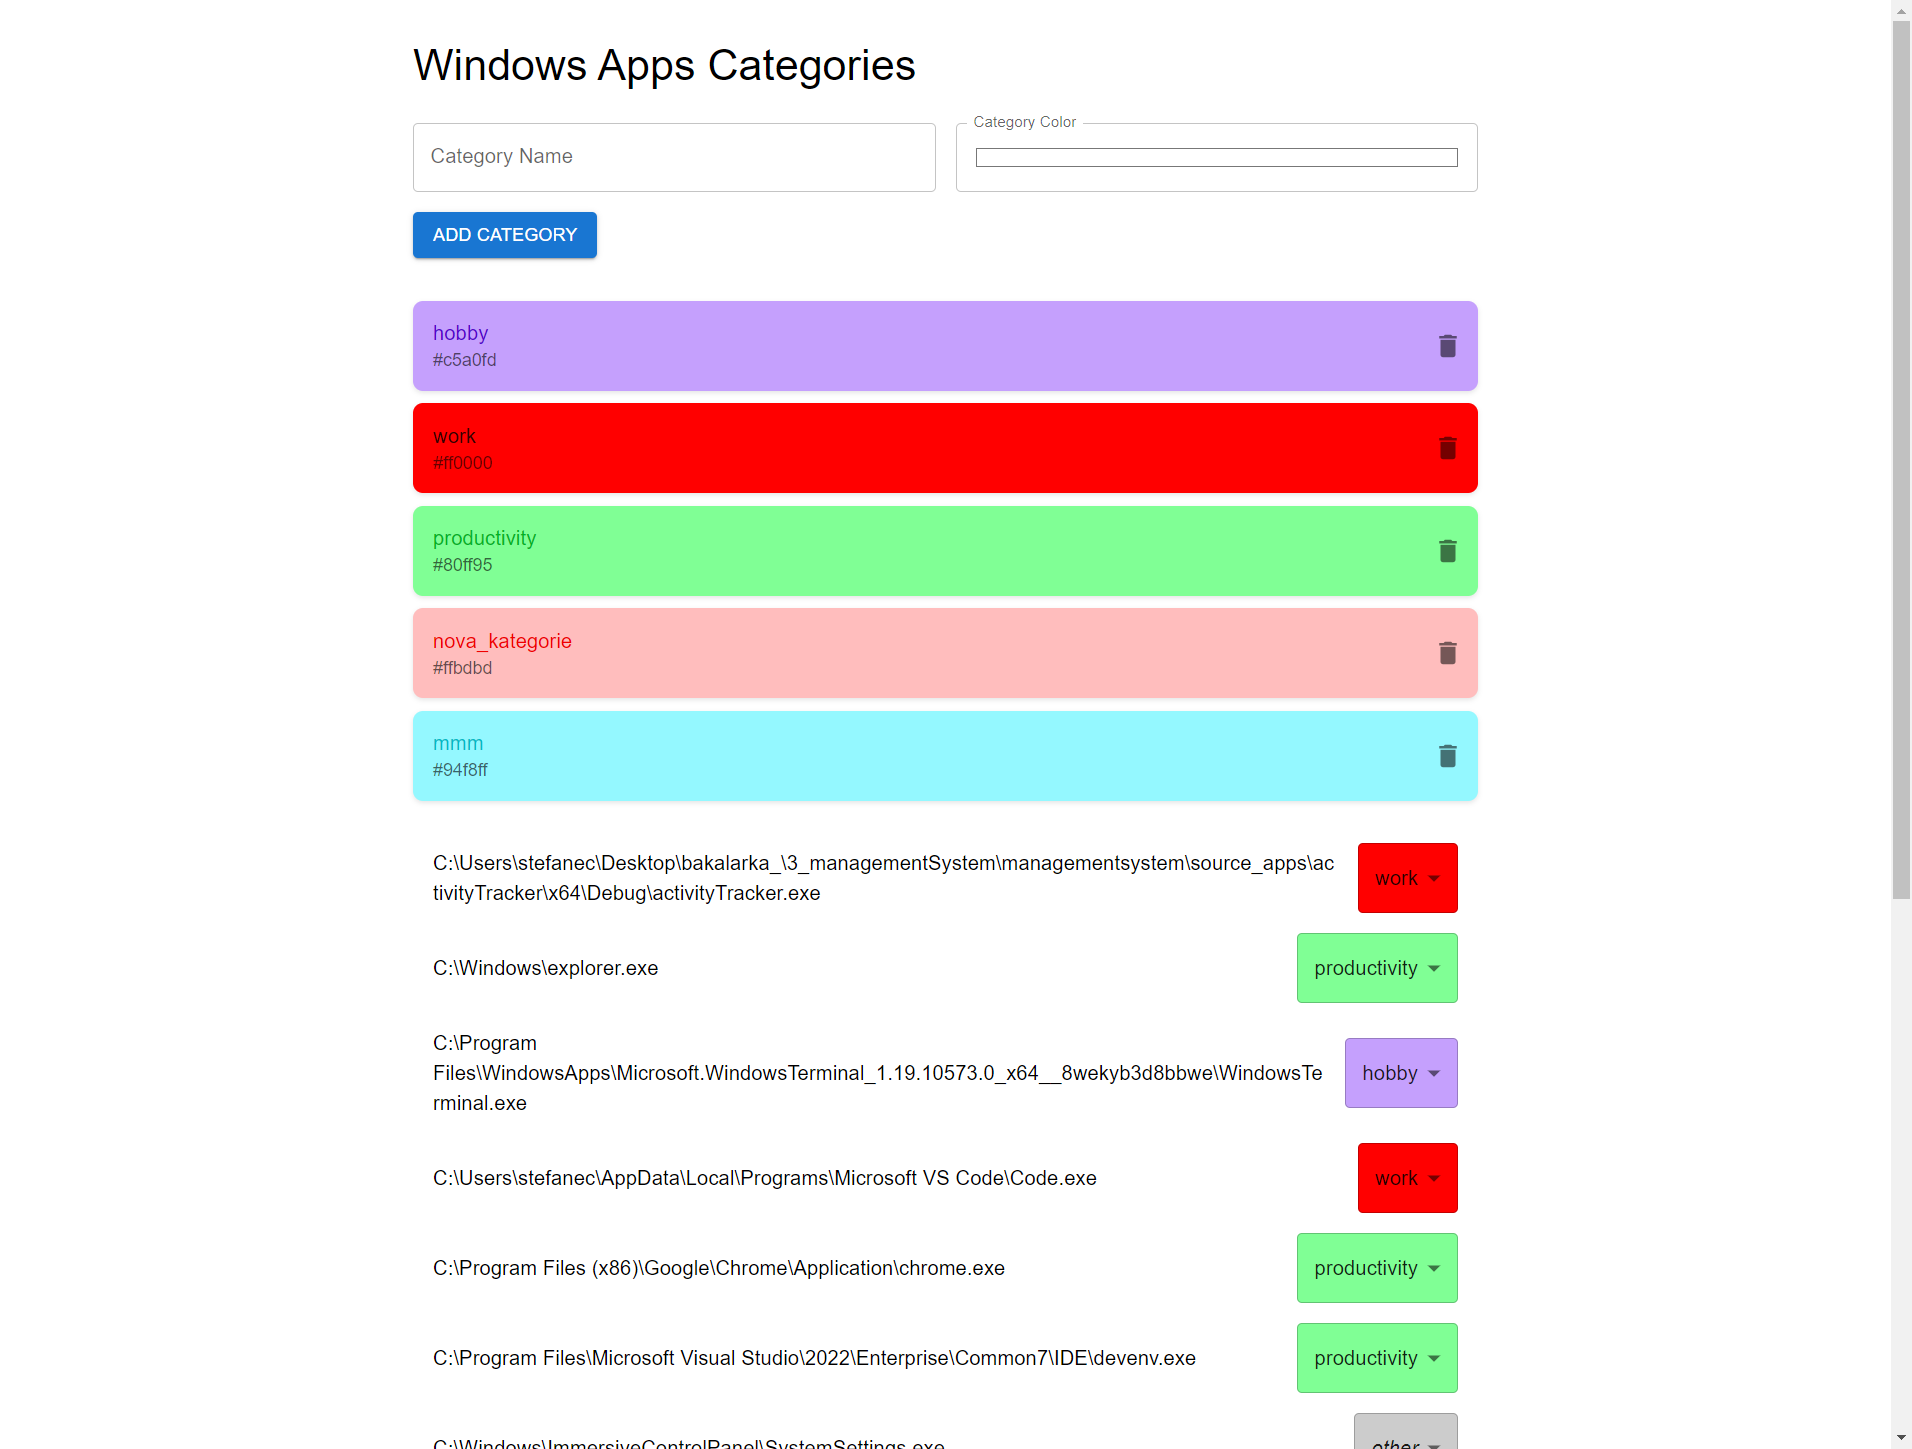The width and height of the screenshot is (1912, 1449).
Task: Click the '#c5a0fd' color code text
Action: [464, 360]
